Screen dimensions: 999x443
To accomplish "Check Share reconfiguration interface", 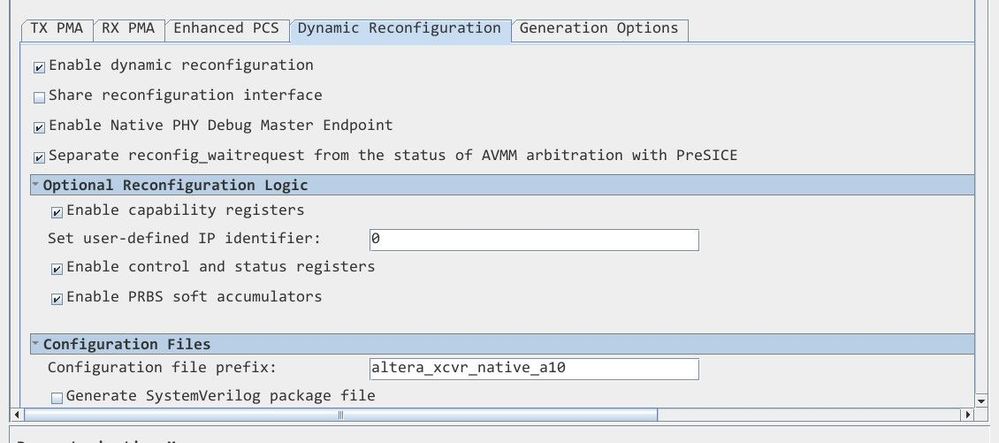I will (x=40, y=97).
